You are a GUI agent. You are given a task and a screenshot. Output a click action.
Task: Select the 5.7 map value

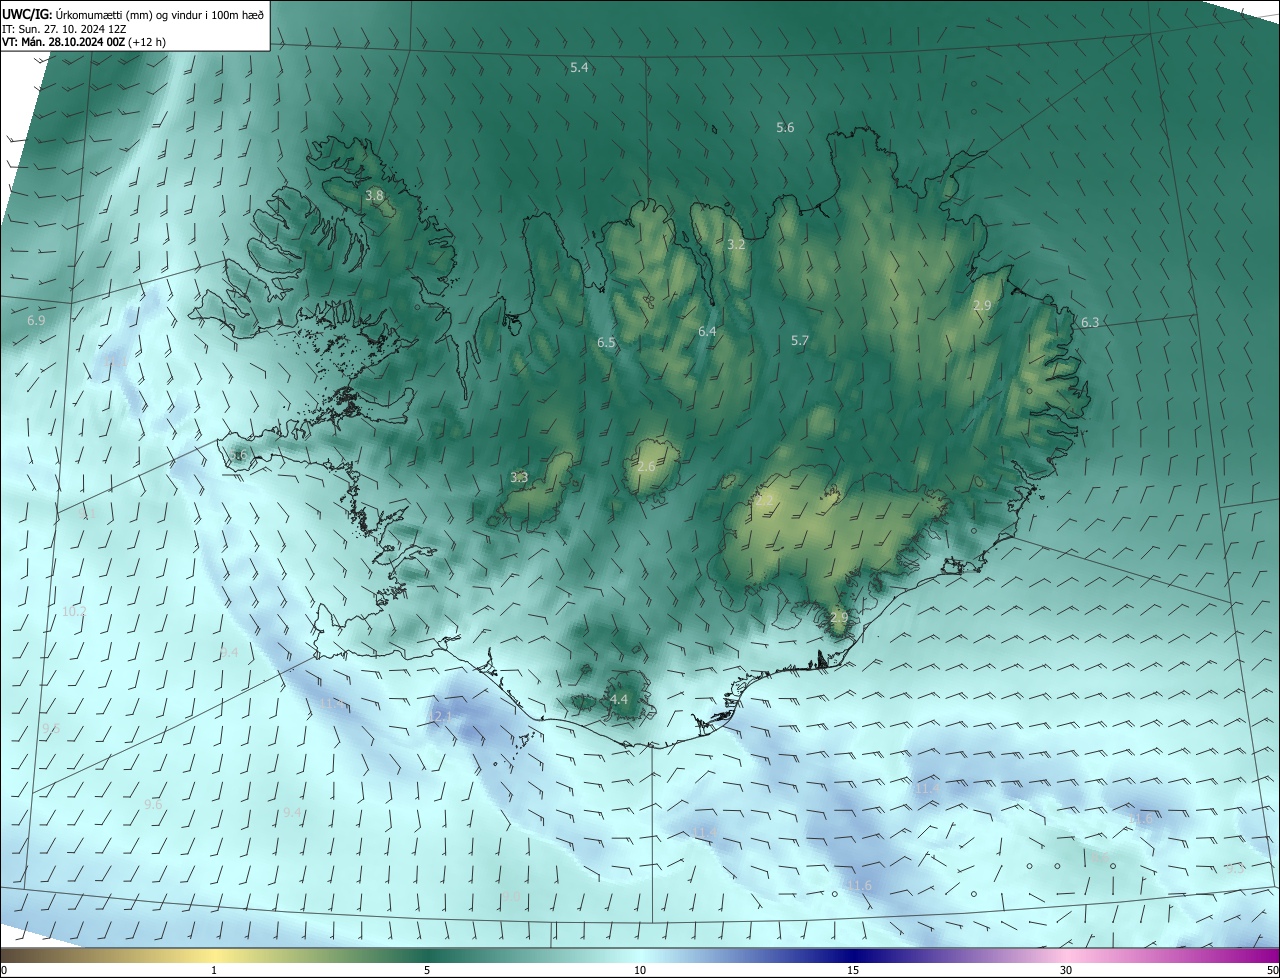click(x=799, y=340)
